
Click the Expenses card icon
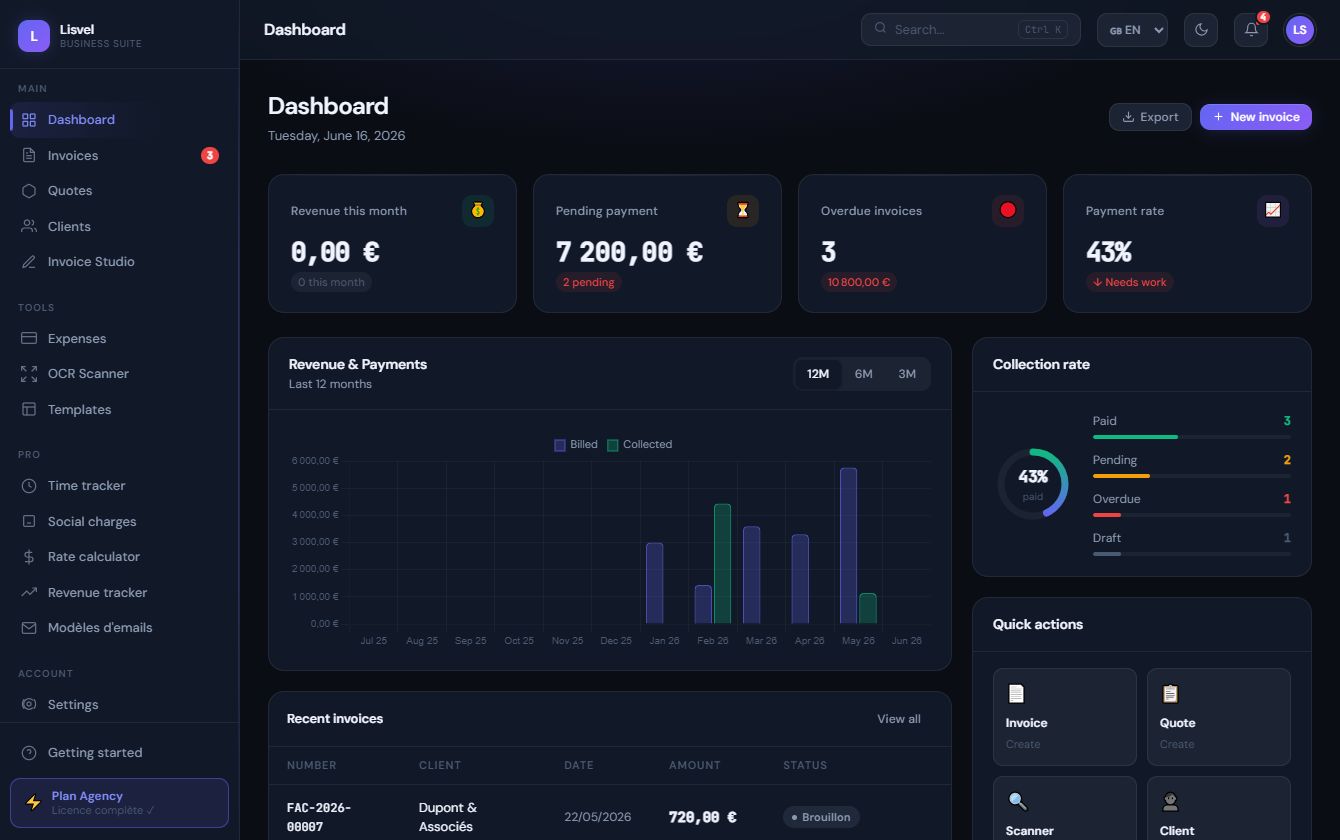click(29, 339)
